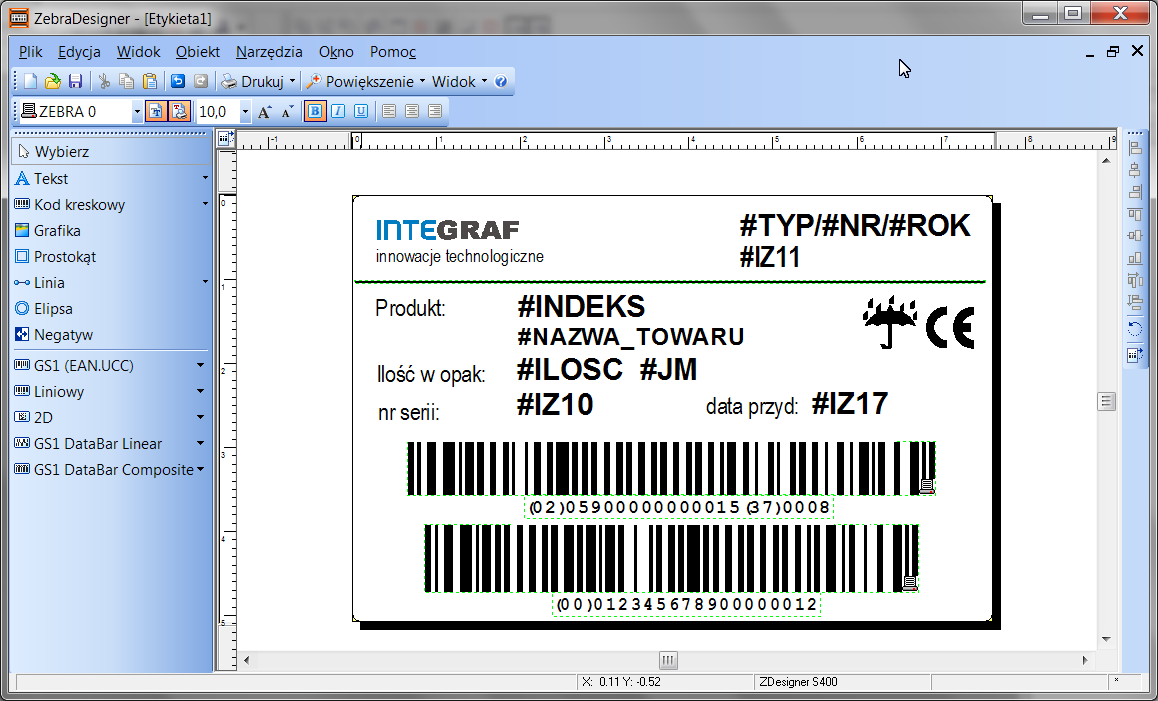Viewport: 1158px width, 701px height.
Task: Expand the toolbar Widok dropdown arrow
Action: [484, 81]
